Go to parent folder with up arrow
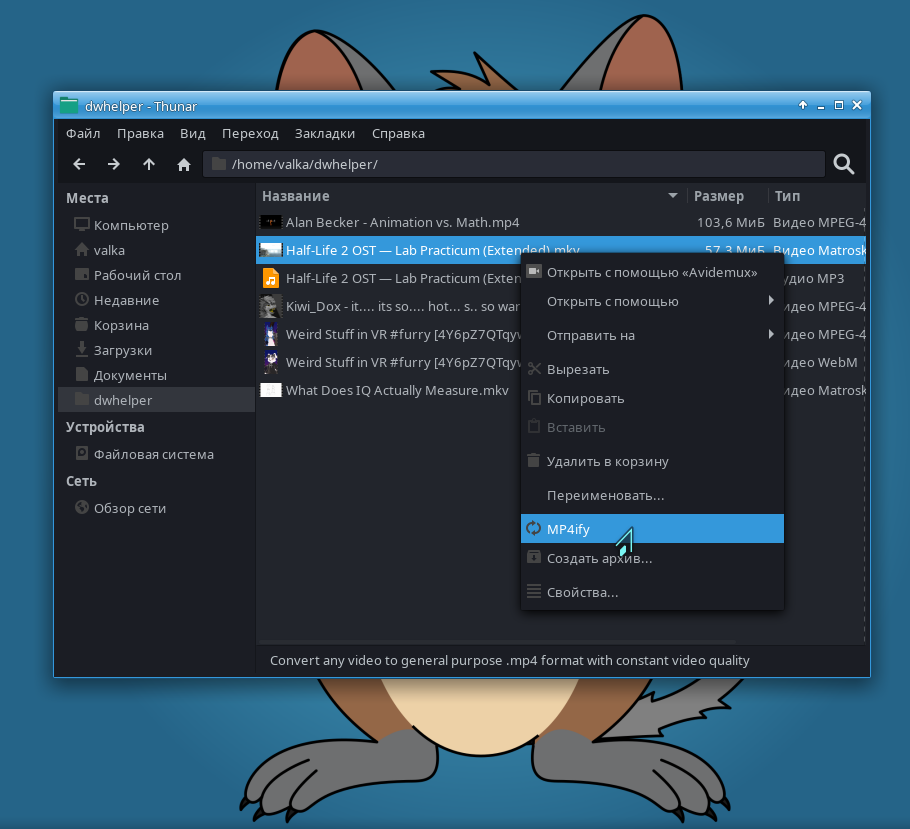The image size is (910, 829). (149, 164)
